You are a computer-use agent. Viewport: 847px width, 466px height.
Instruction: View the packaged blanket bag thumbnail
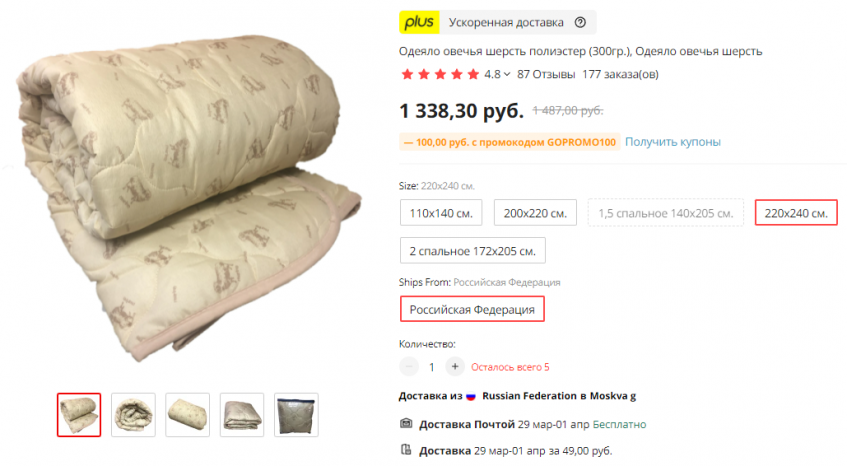[296, 415]
